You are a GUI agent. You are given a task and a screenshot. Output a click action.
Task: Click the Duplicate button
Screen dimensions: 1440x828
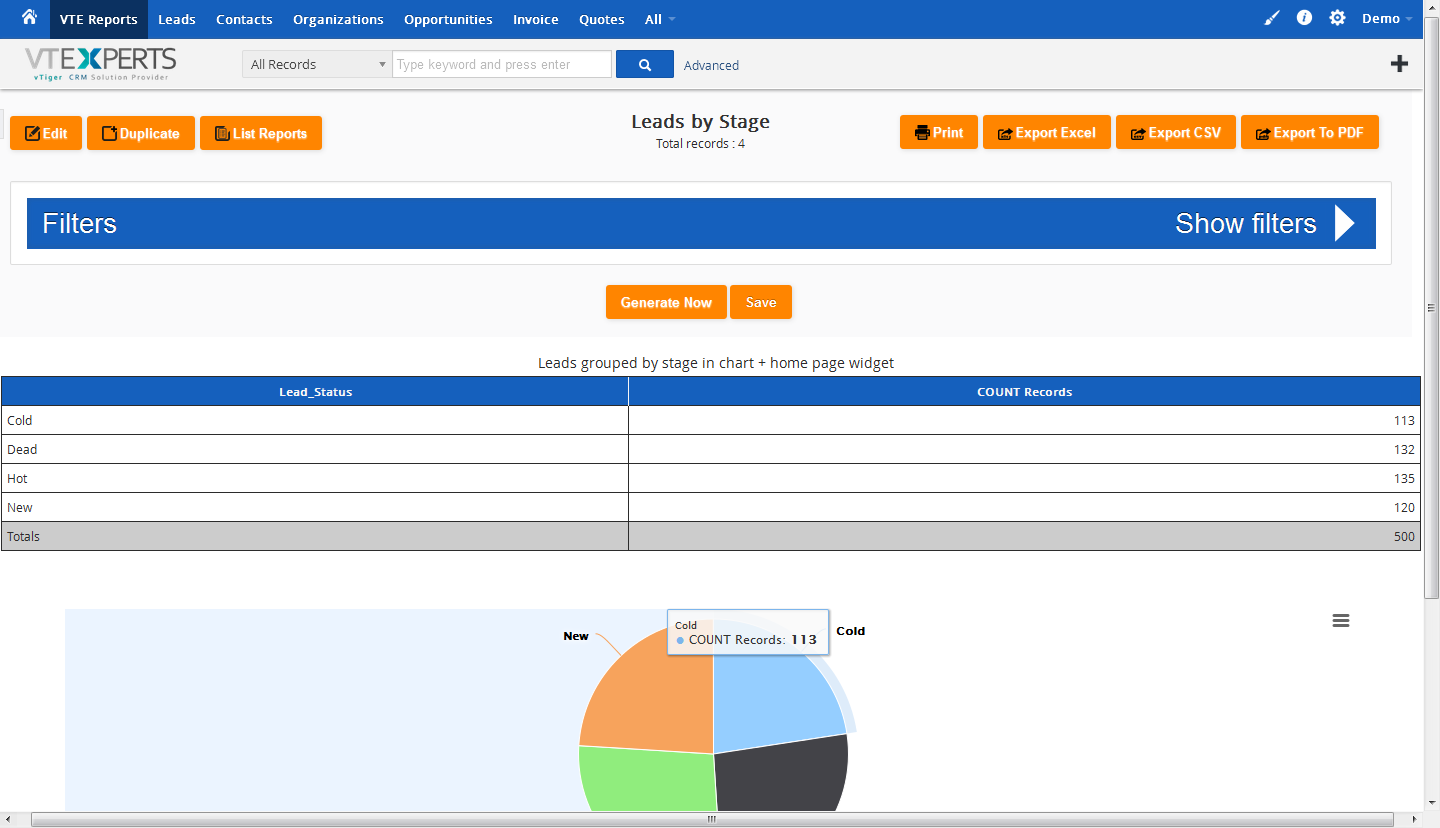pos(141,133)
